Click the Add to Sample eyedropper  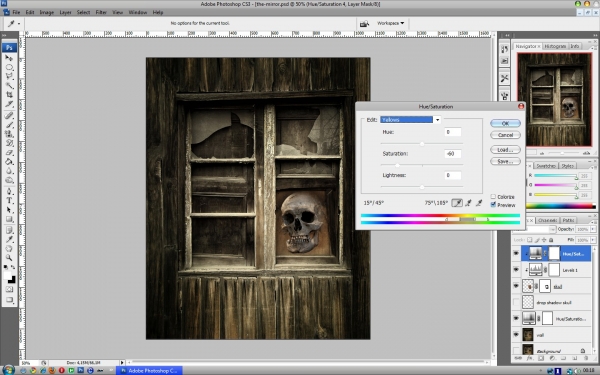(x=468, y=203)
